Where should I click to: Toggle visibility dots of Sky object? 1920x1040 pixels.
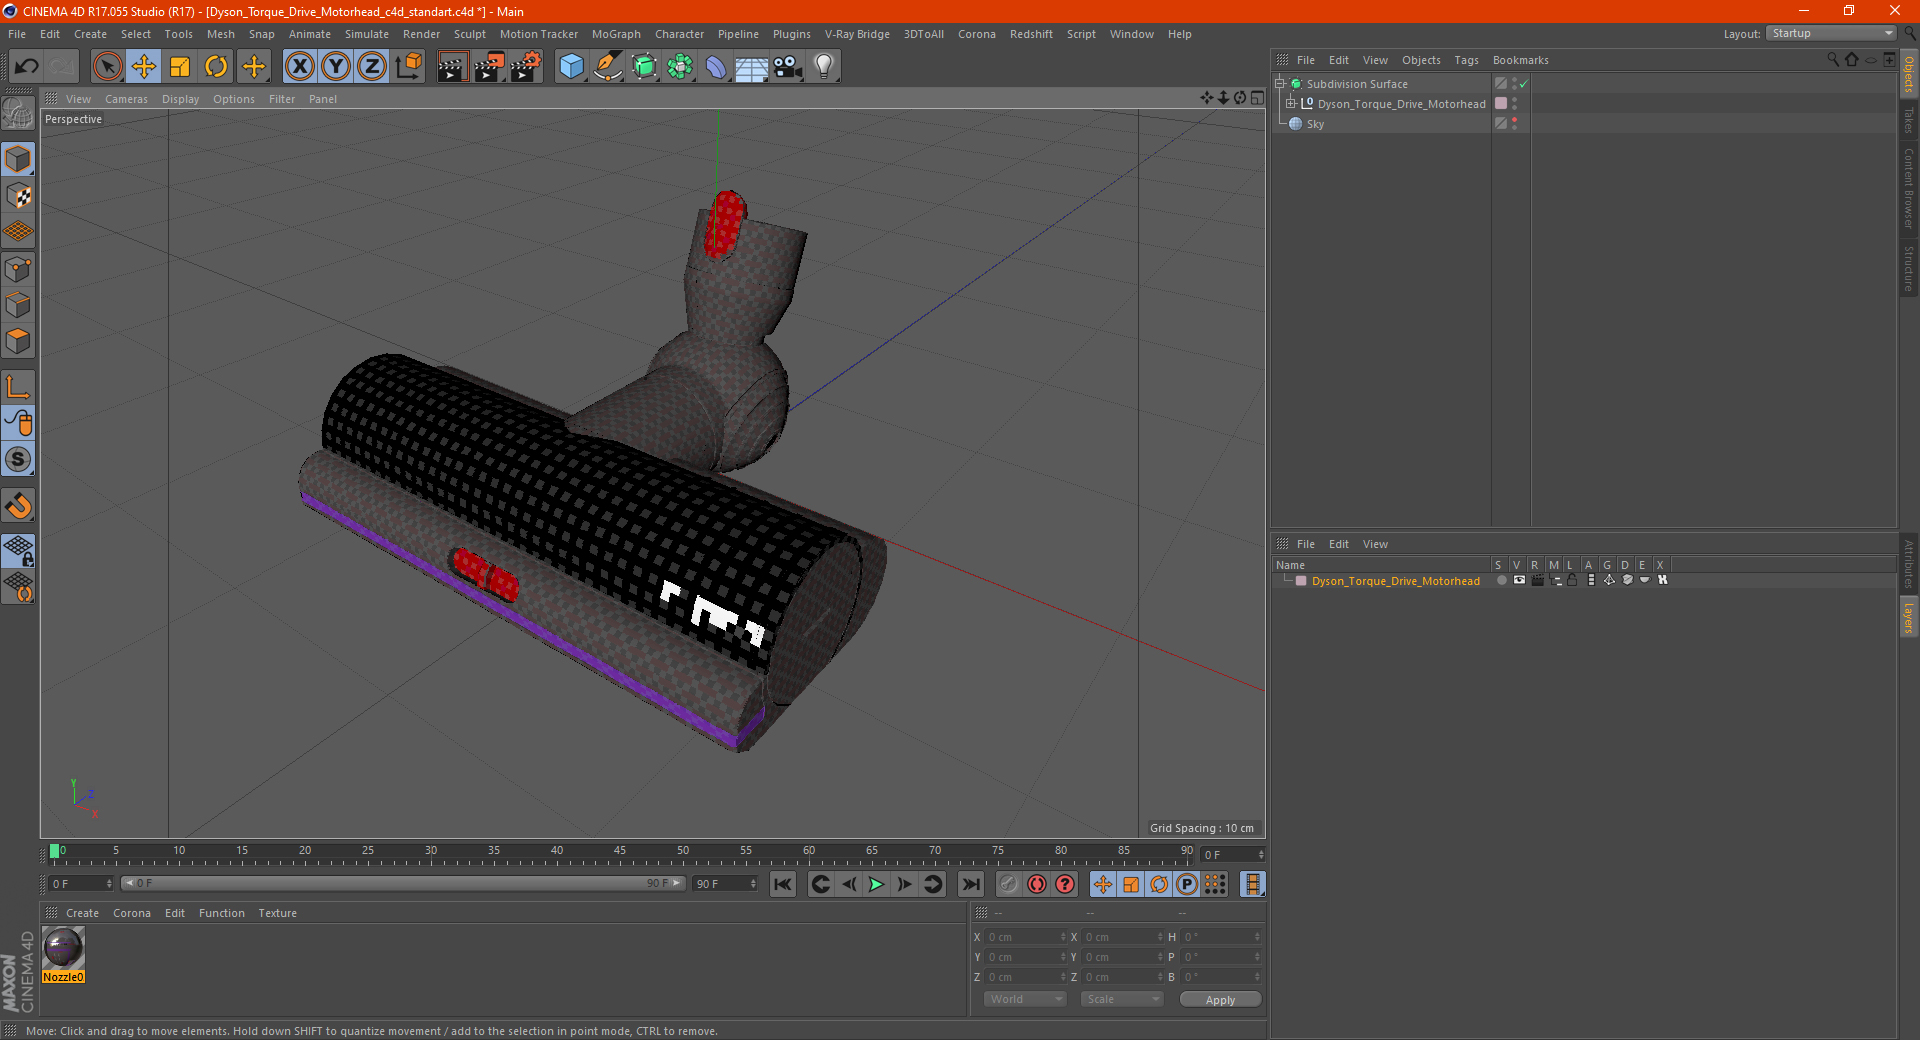point(1515,124)
